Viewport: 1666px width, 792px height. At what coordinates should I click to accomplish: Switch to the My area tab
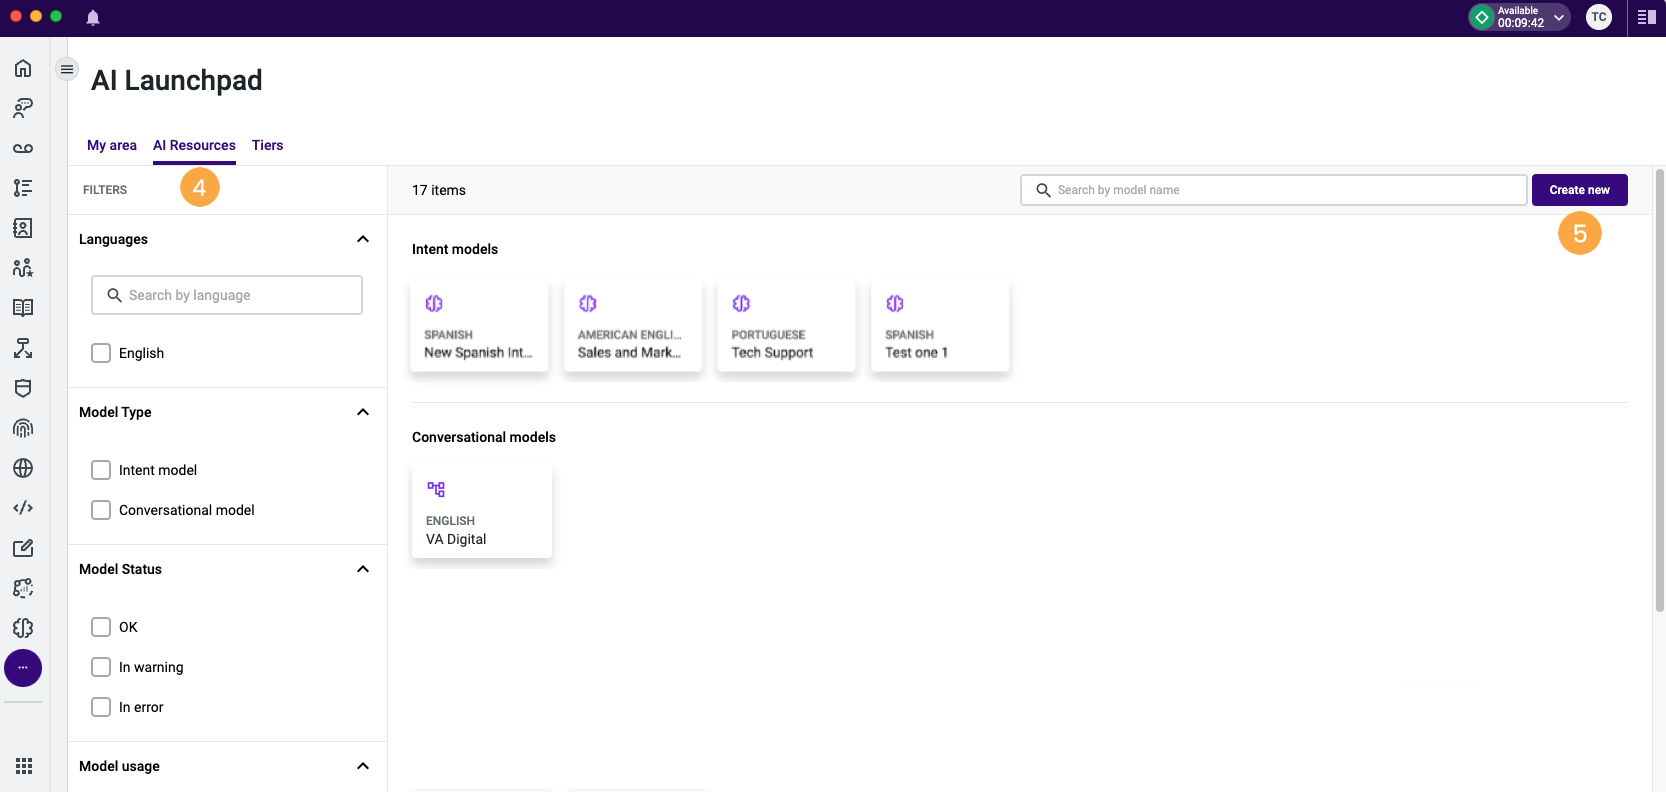[x=112, y=145]
